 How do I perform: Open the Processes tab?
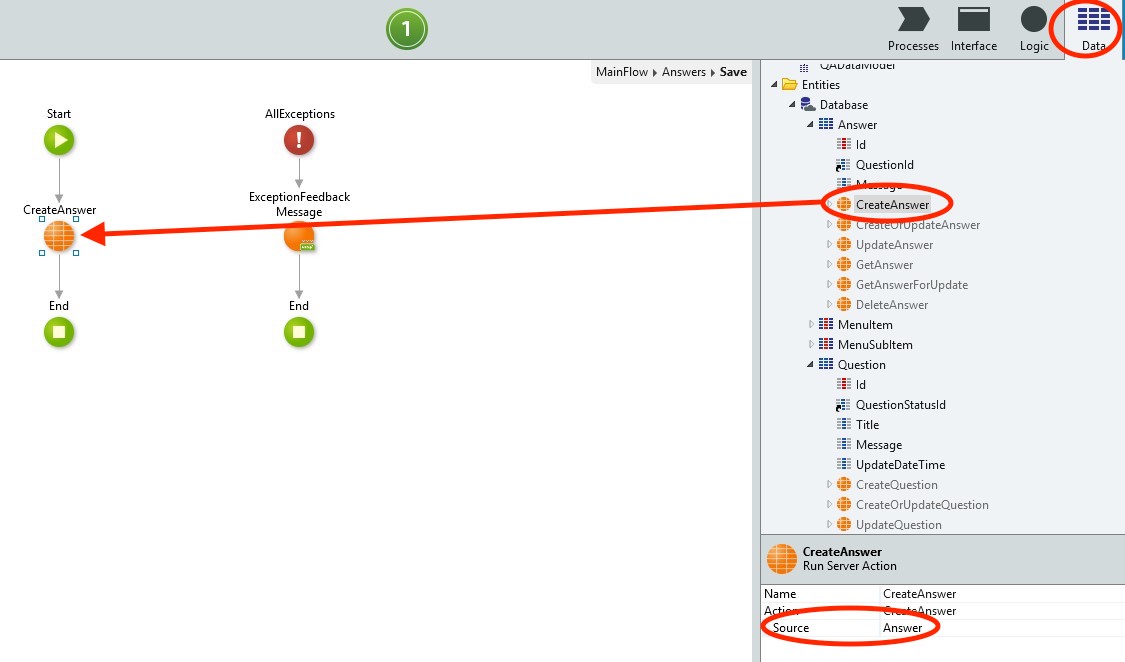pyautogui.click(x=913, y=29)
